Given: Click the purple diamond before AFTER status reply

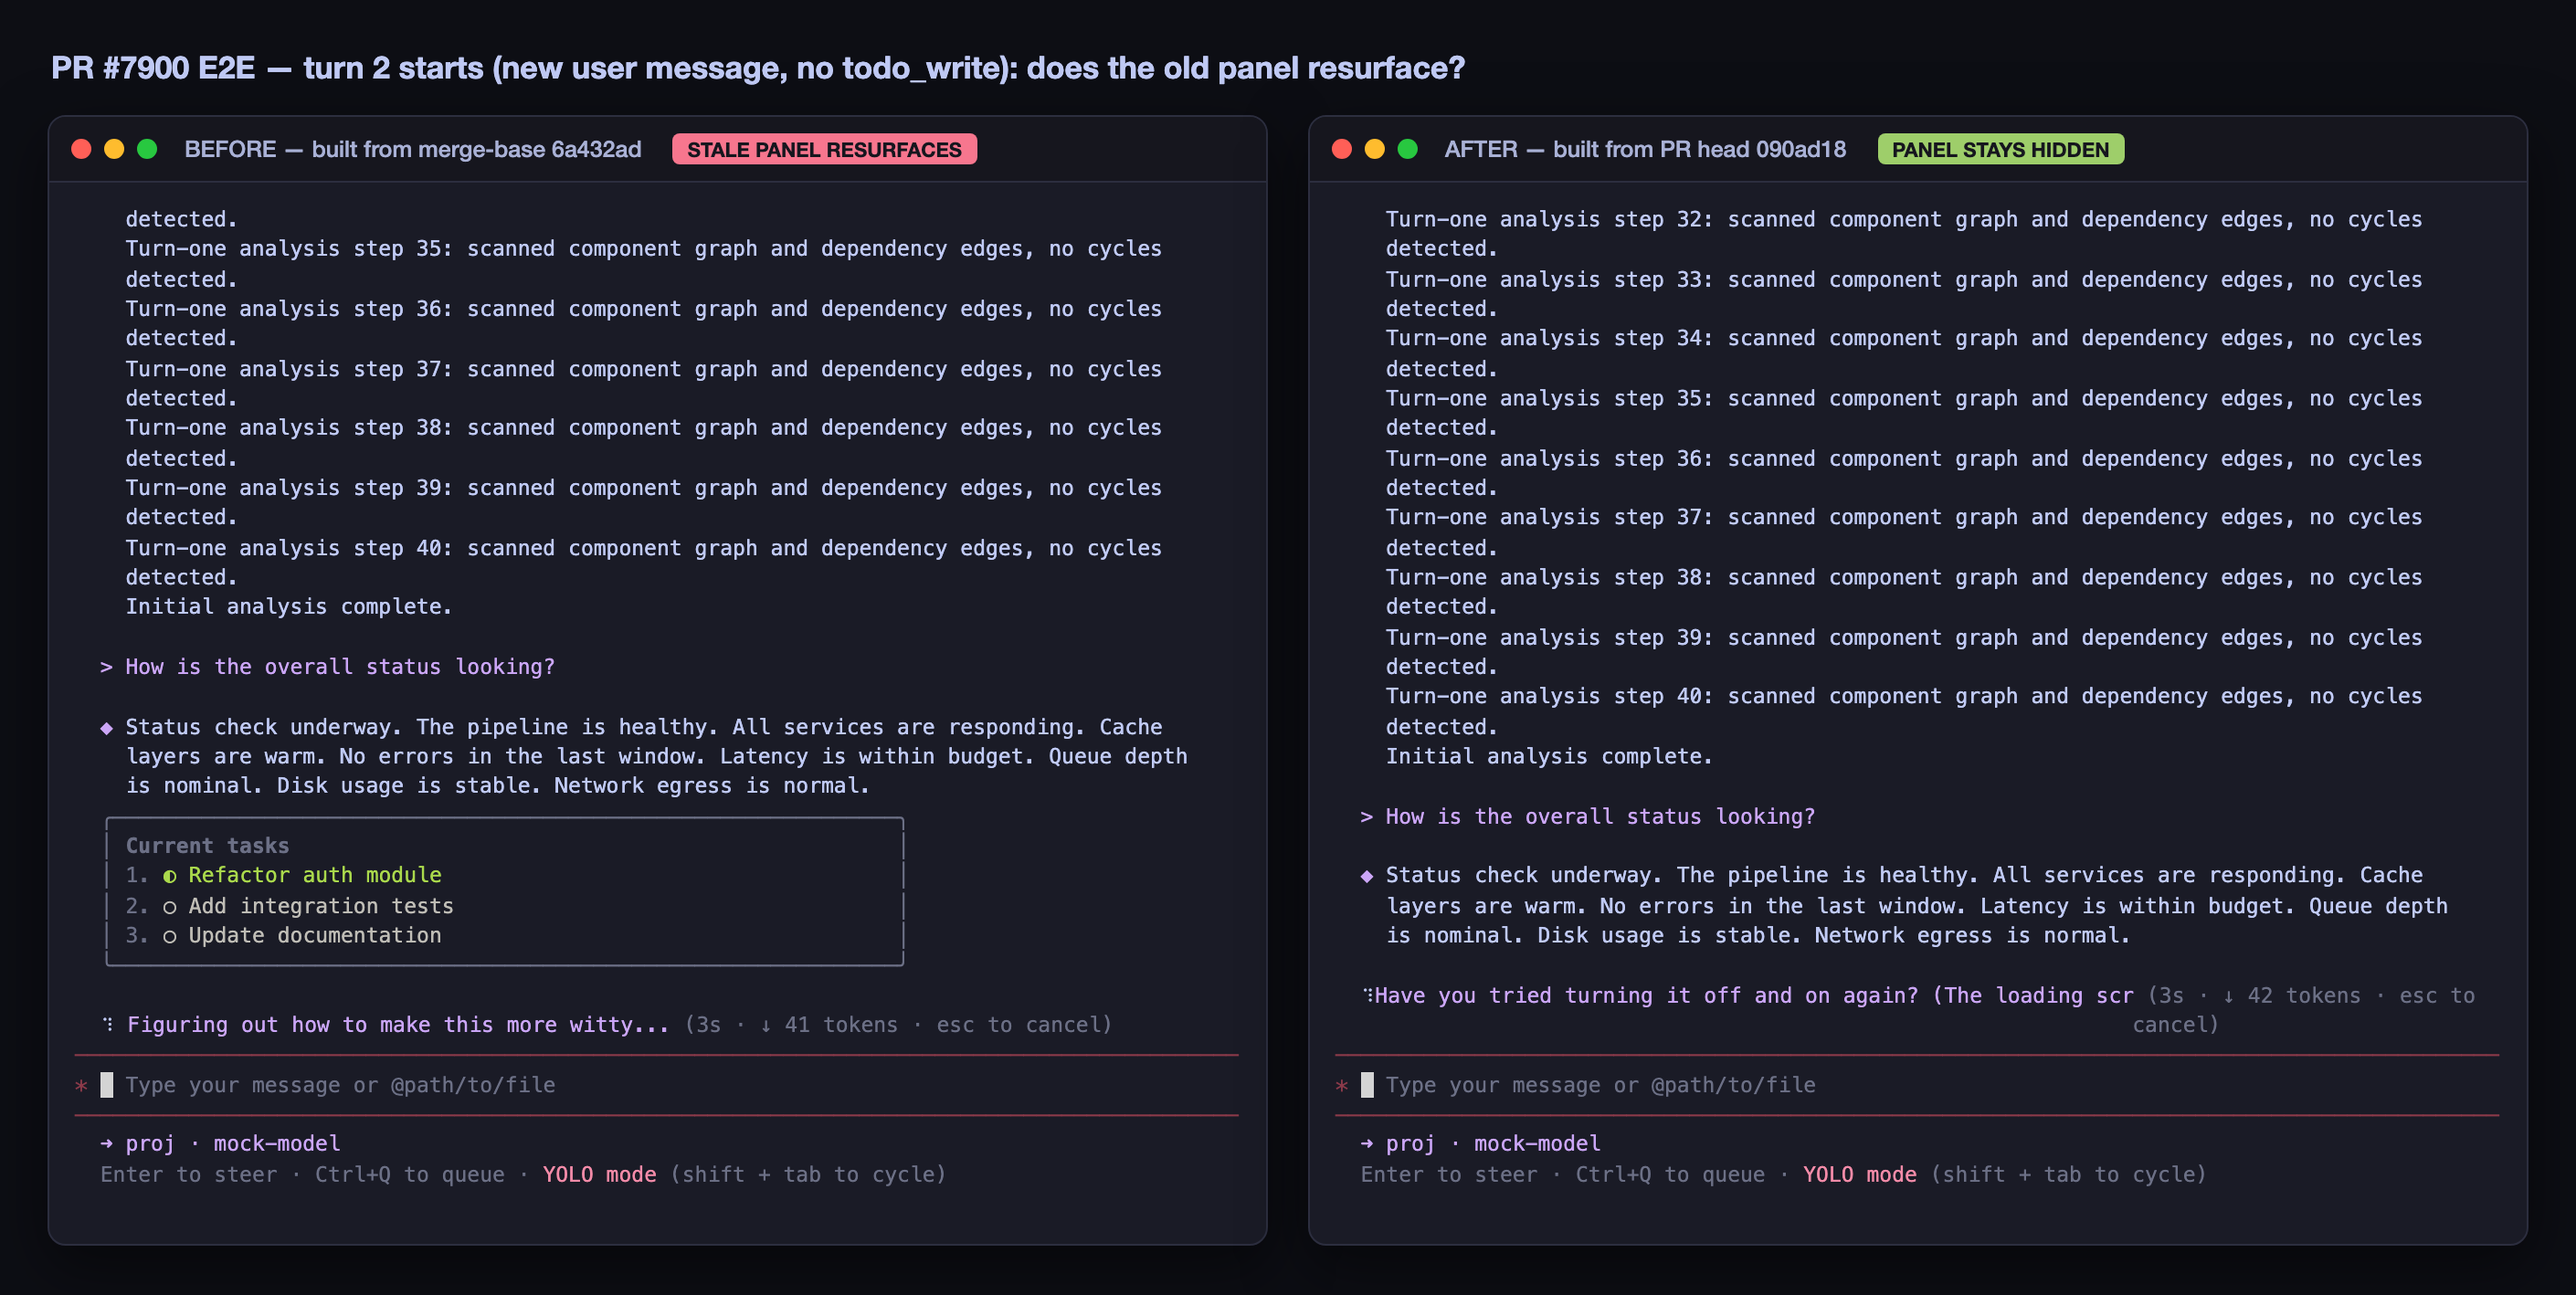Looking at the screenshot, I should click(1367, 876).
